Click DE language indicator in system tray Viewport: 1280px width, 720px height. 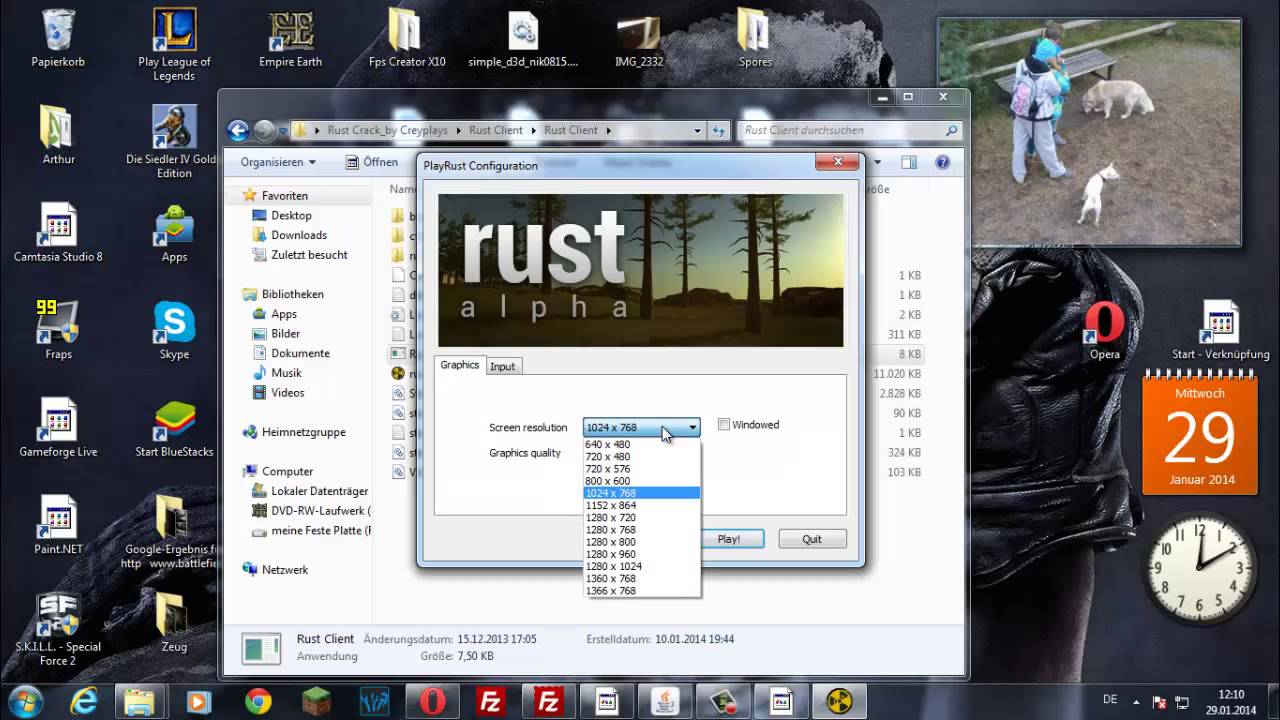tap(1110, 700)
